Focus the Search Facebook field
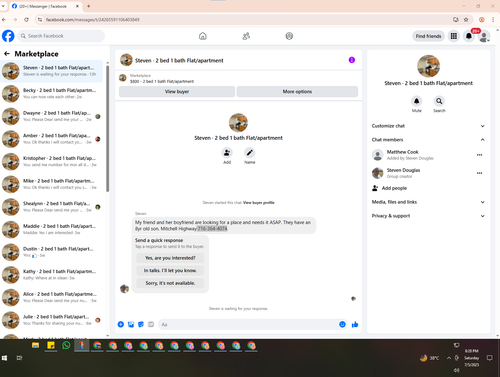 click(x=61, y=36)
